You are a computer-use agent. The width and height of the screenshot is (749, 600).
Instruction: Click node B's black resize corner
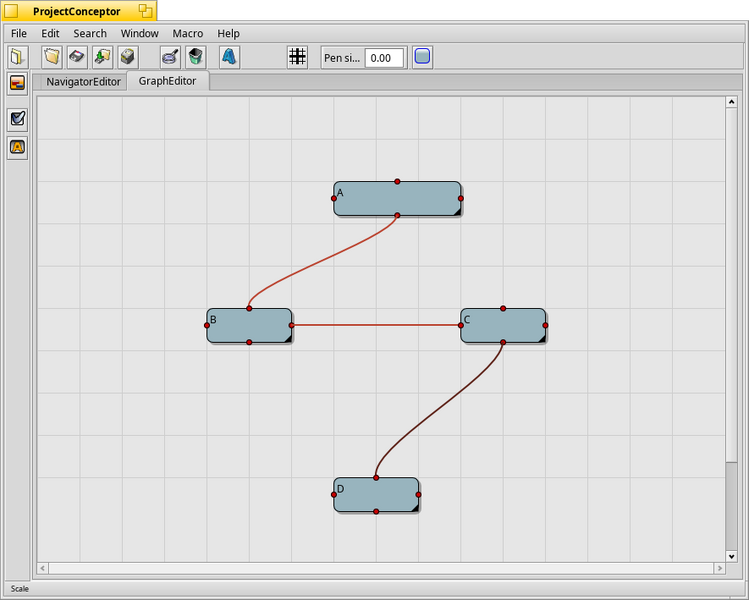288,339
